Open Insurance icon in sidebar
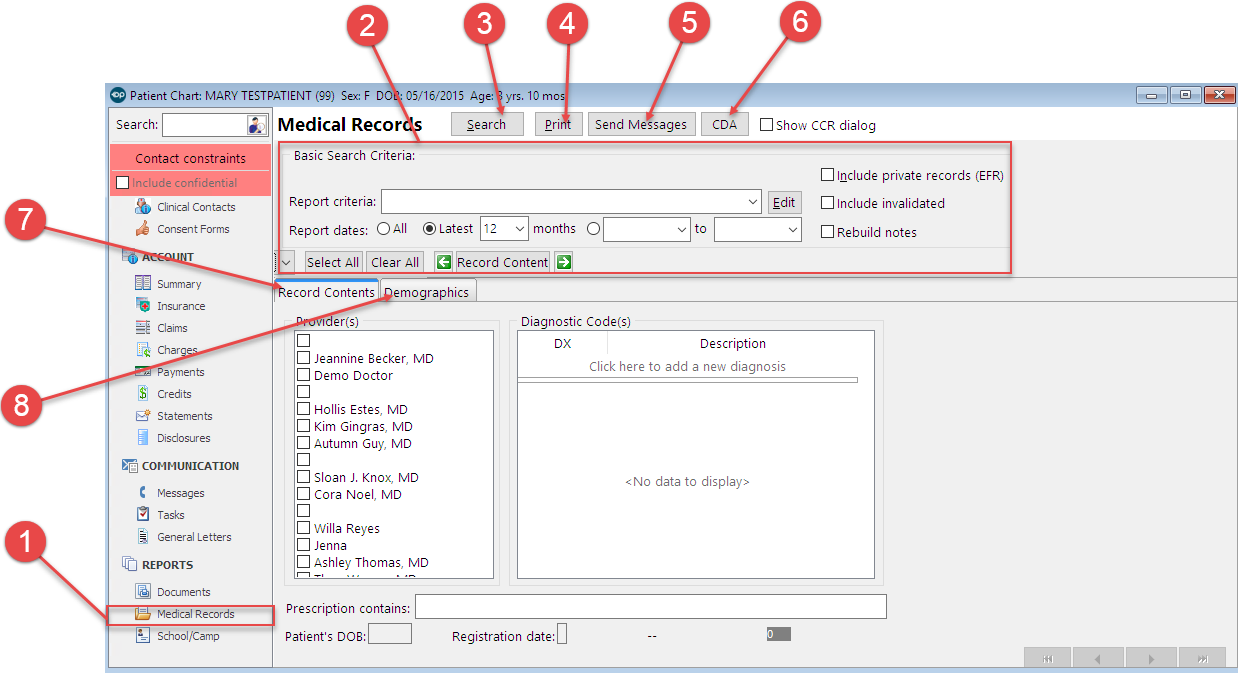The width and height of the screenshot is (1238, 673). (x=143, y=306)
